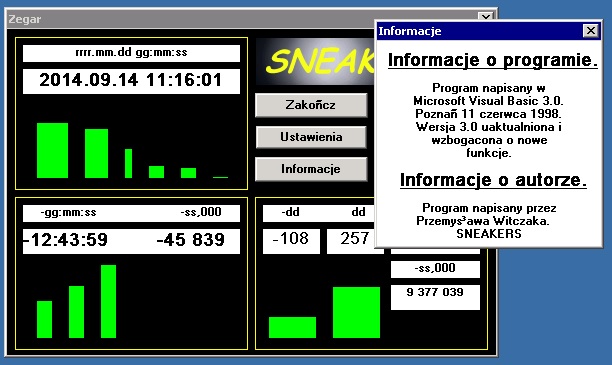Viewport: 612px width, 365px height.
Task: Click the short wide green bar under -dd
Action: pyautogui.click(x=292, y=327)
